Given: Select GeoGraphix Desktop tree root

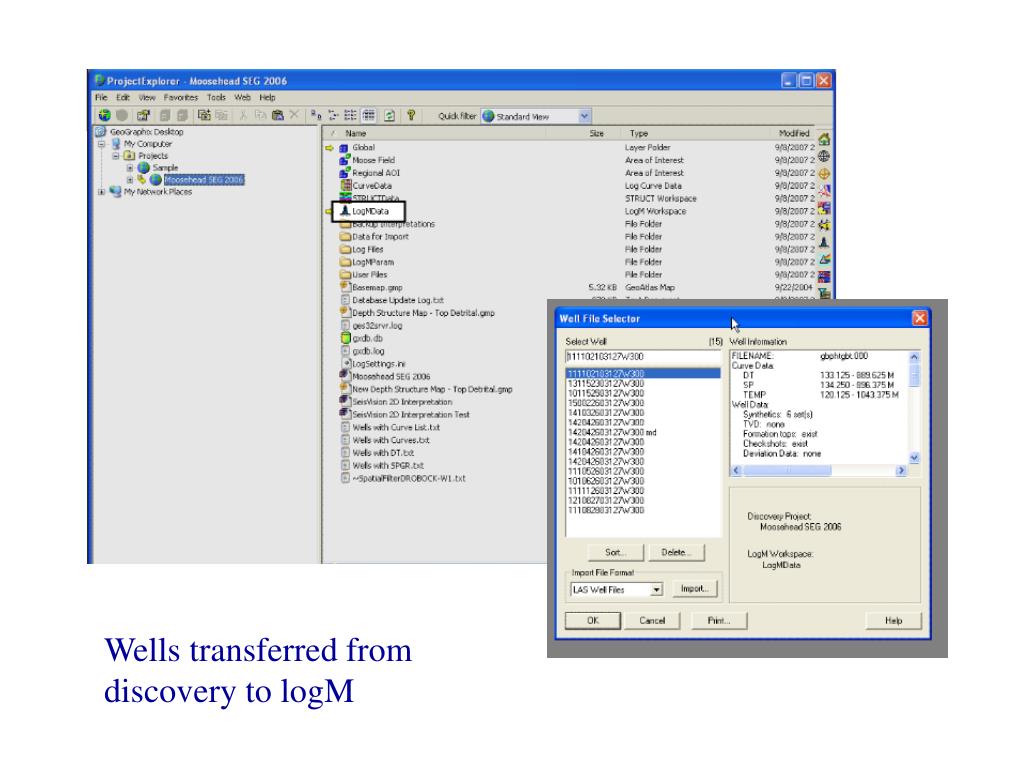Looking at the screenshot, I should tap(146, 132).
